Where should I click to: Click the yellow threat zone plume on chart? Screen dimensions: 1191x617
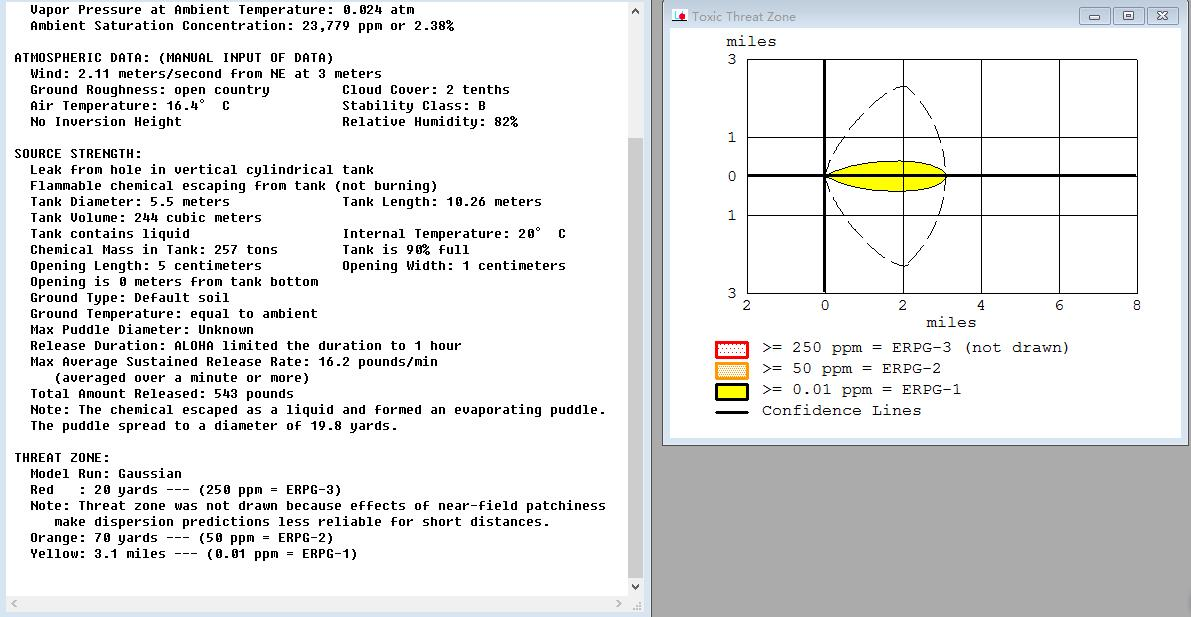pos(886,176)
